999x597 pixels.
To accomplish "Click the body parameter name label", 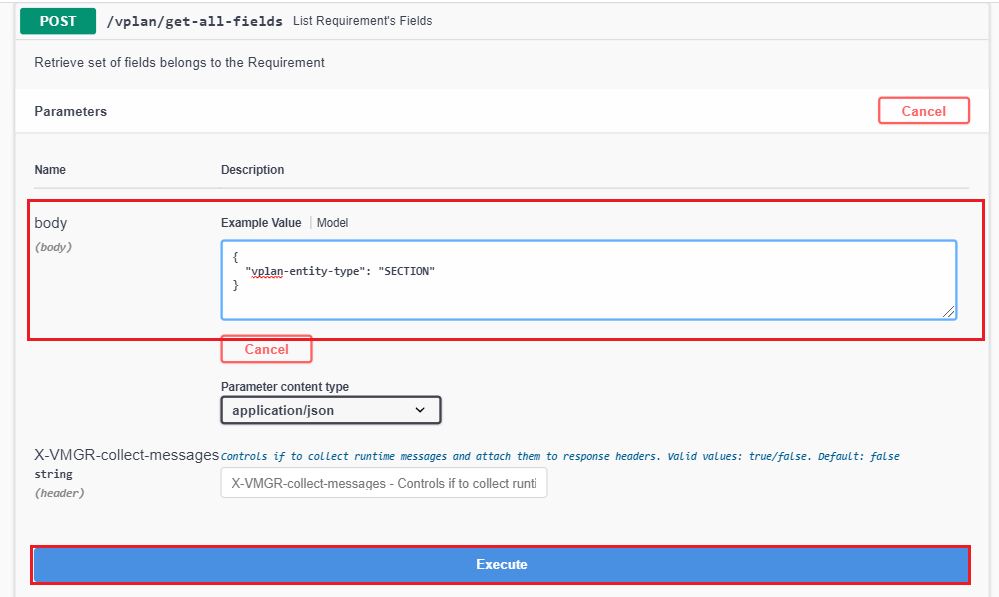I will point(51,223).
